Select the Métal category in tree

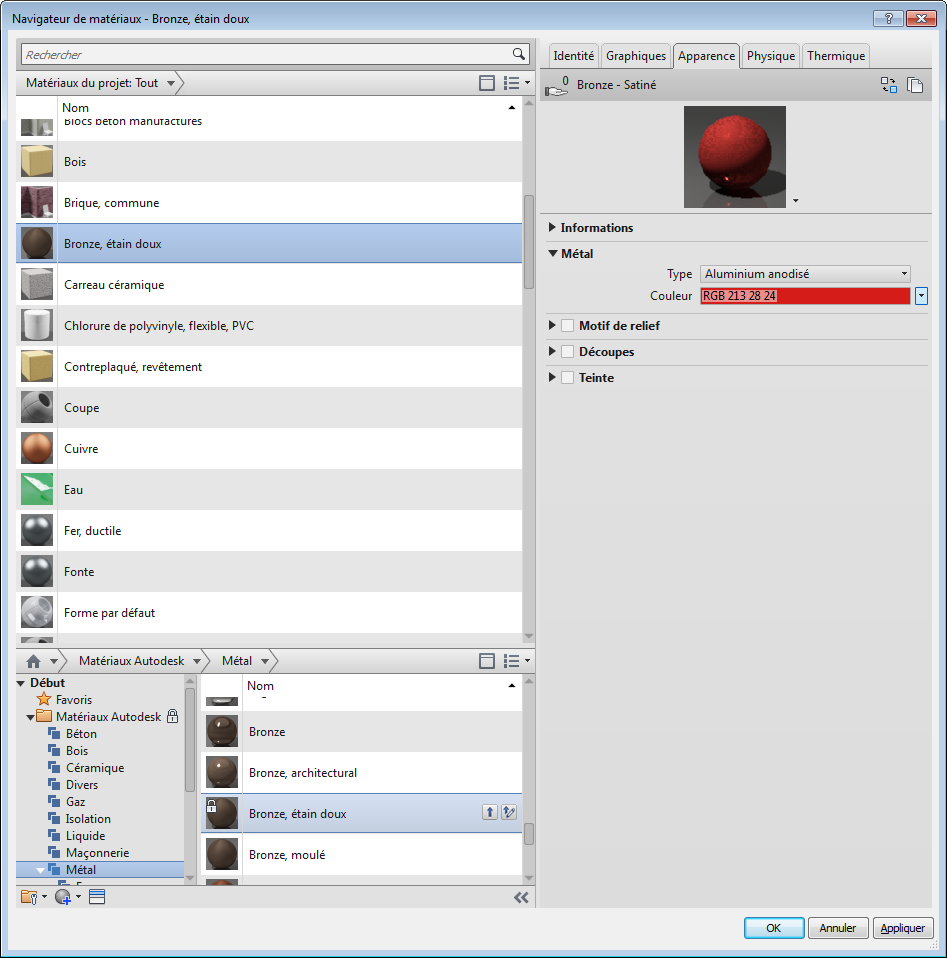point(100,869)
